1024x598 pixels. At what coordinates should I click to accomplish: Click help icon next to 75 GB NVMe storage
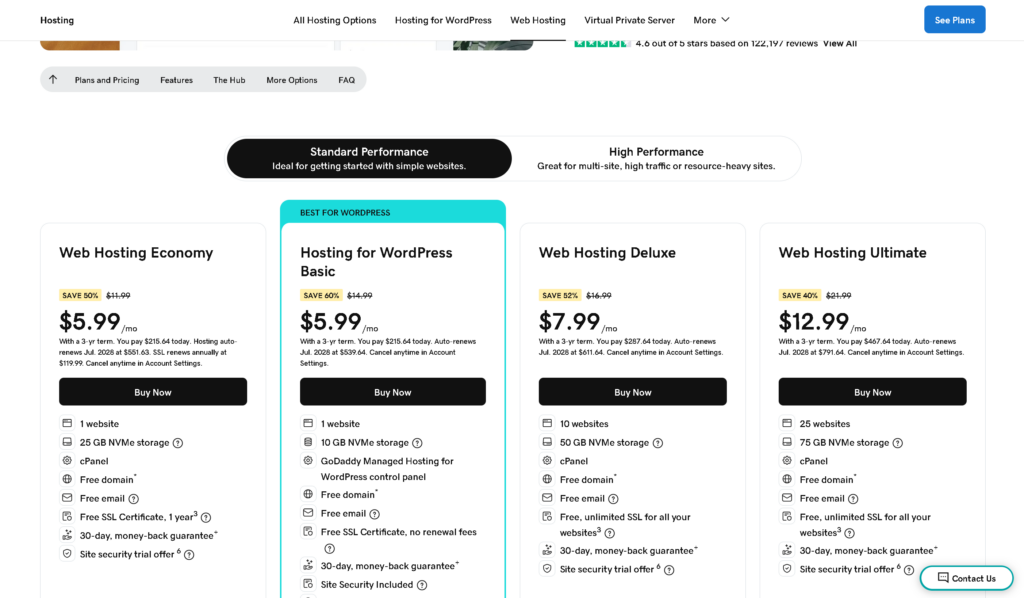click(x=898, y=443)
